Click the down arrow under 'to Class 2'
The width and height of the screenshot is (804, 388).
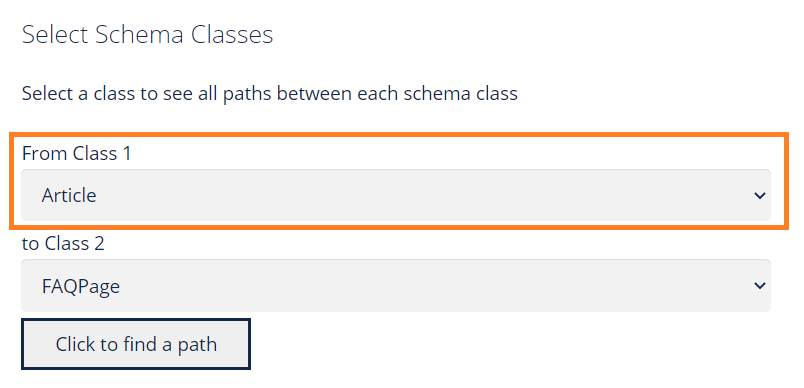click(759, 285)
